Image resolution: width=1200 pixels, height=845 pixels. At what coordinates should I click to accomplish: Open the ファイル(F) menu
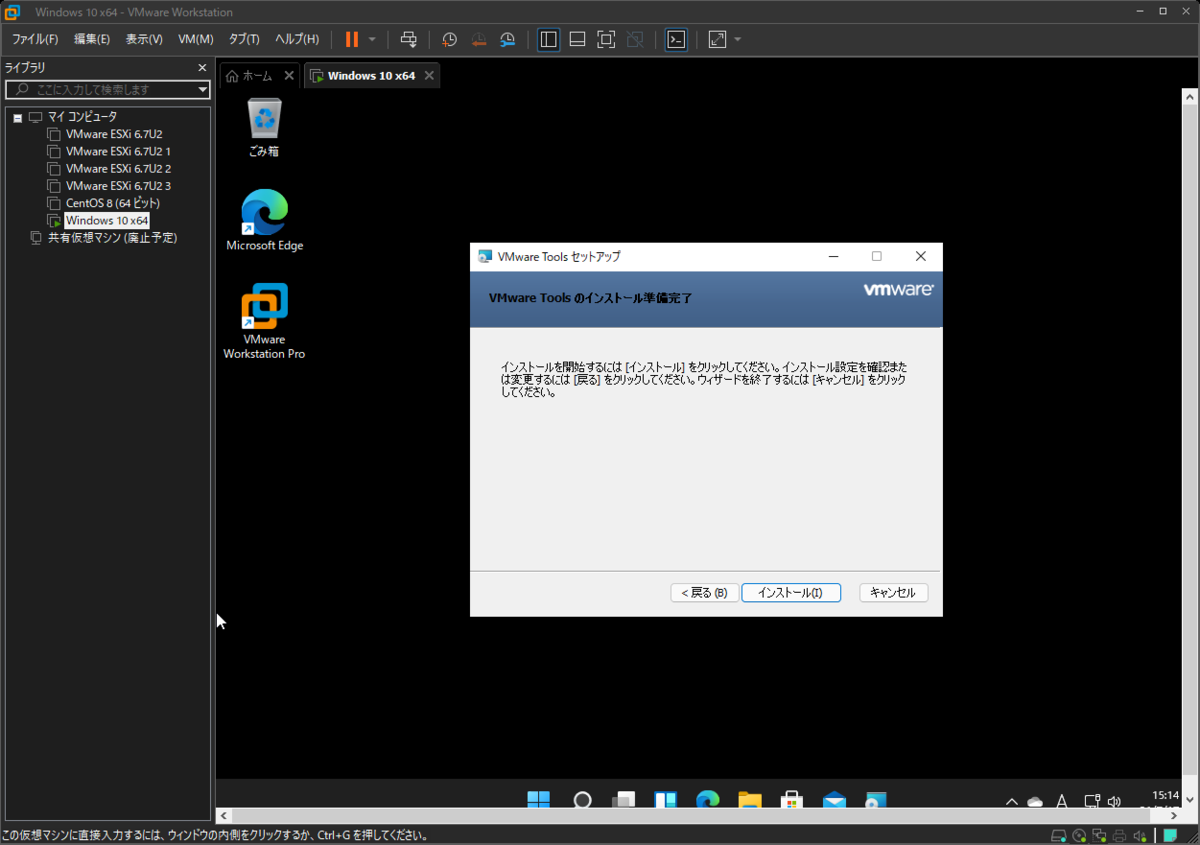click(x=35, y=39)
